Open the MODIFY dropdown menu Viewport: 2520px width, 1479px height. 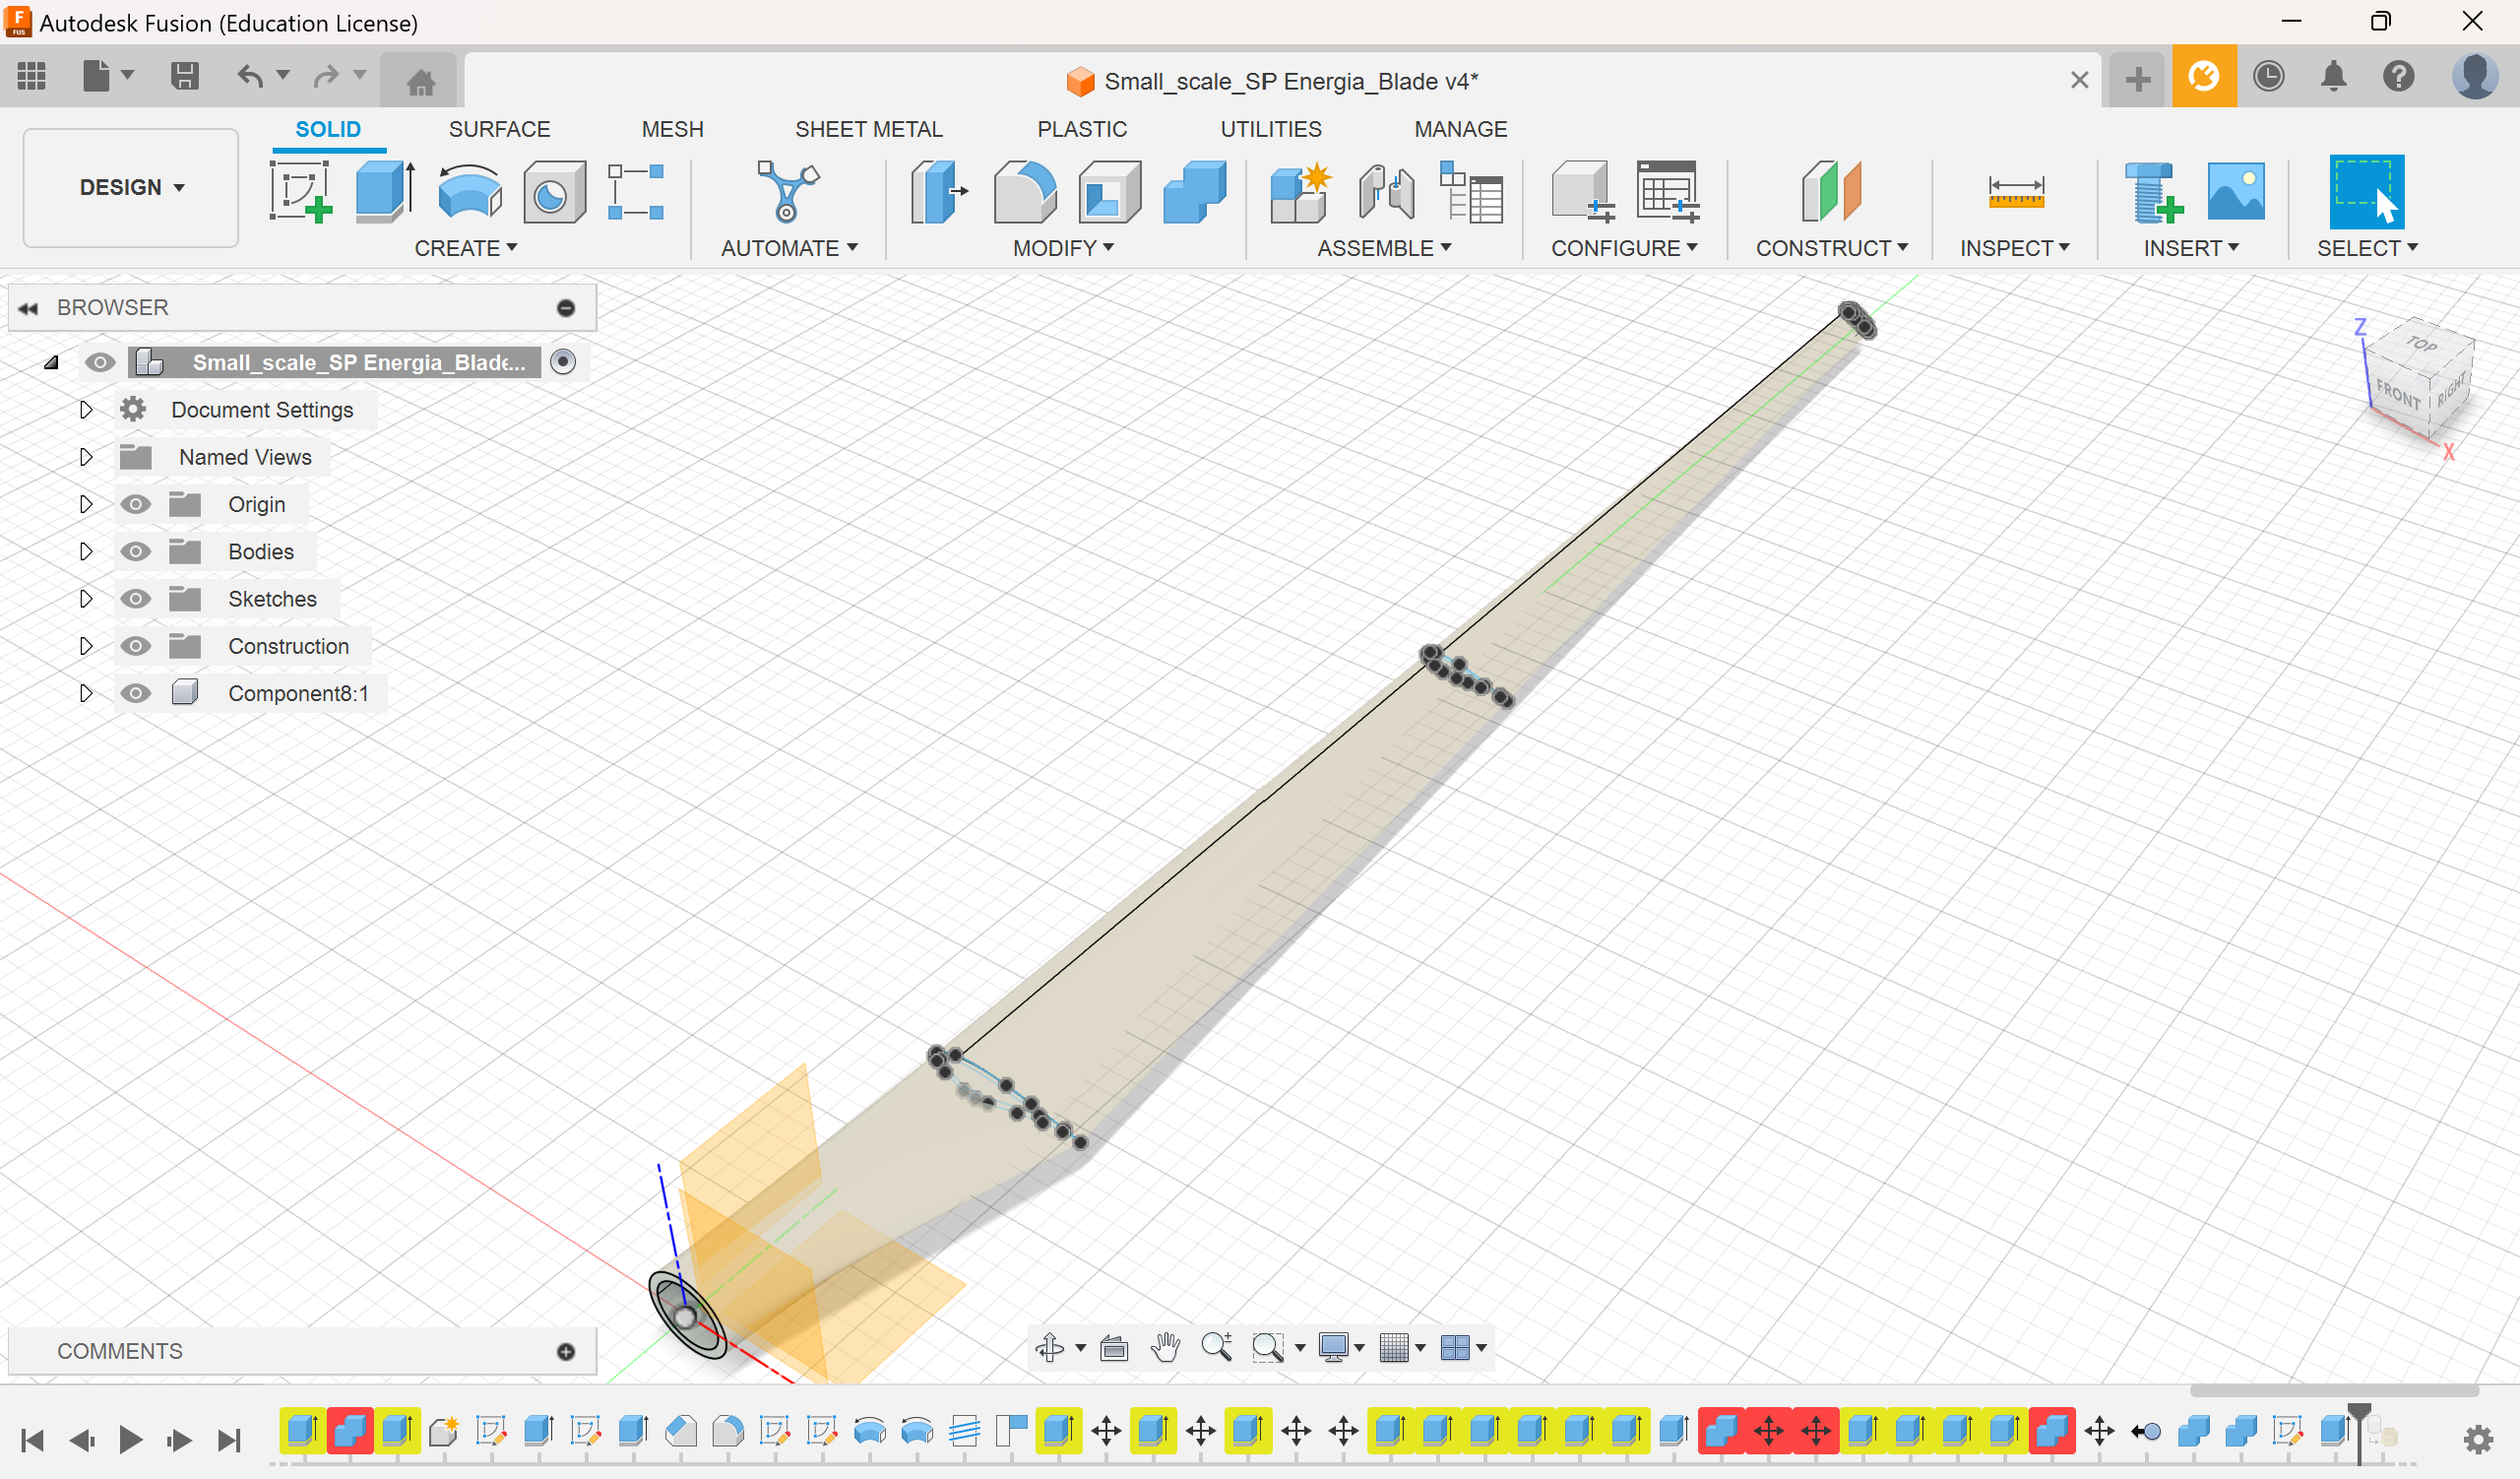1063,248
